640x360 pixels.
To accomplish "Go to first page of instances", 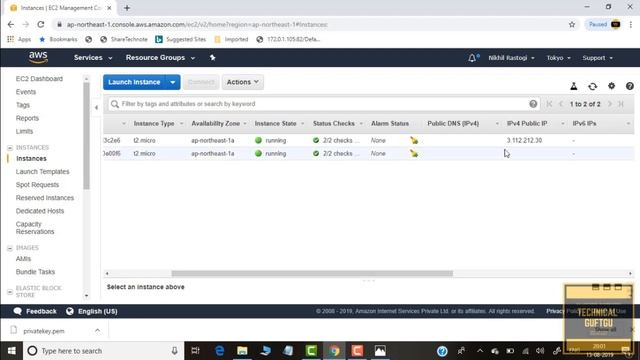I will (x=549, y=104).
